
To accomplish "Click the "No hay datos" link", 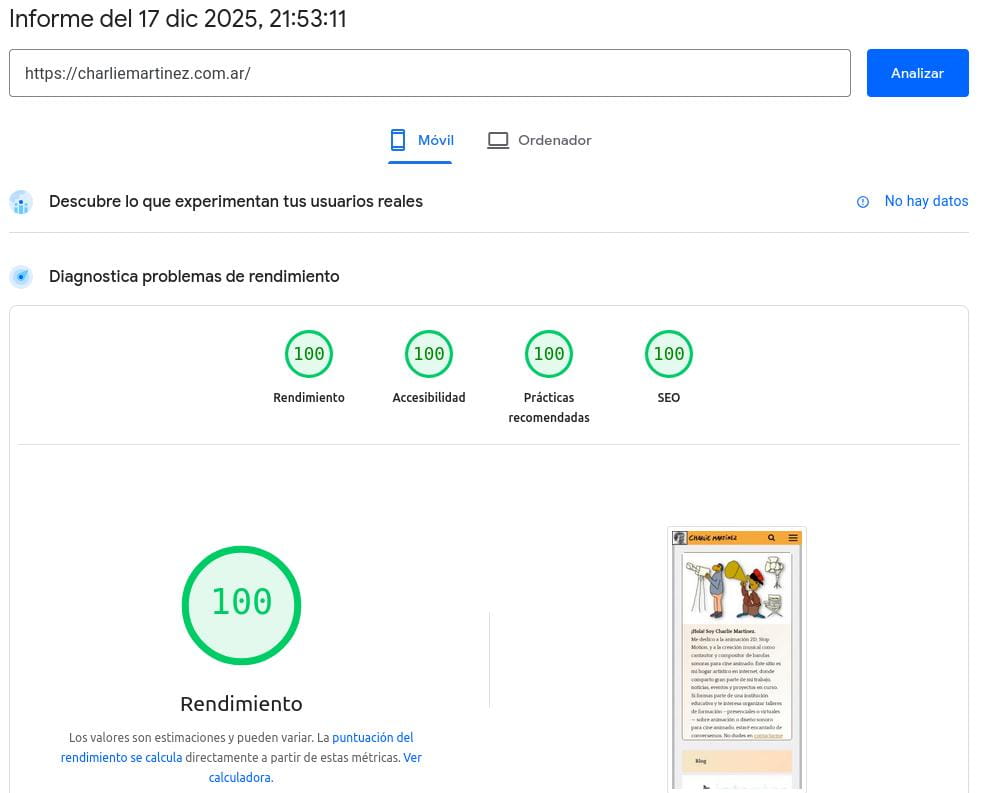I will point(926,201).
